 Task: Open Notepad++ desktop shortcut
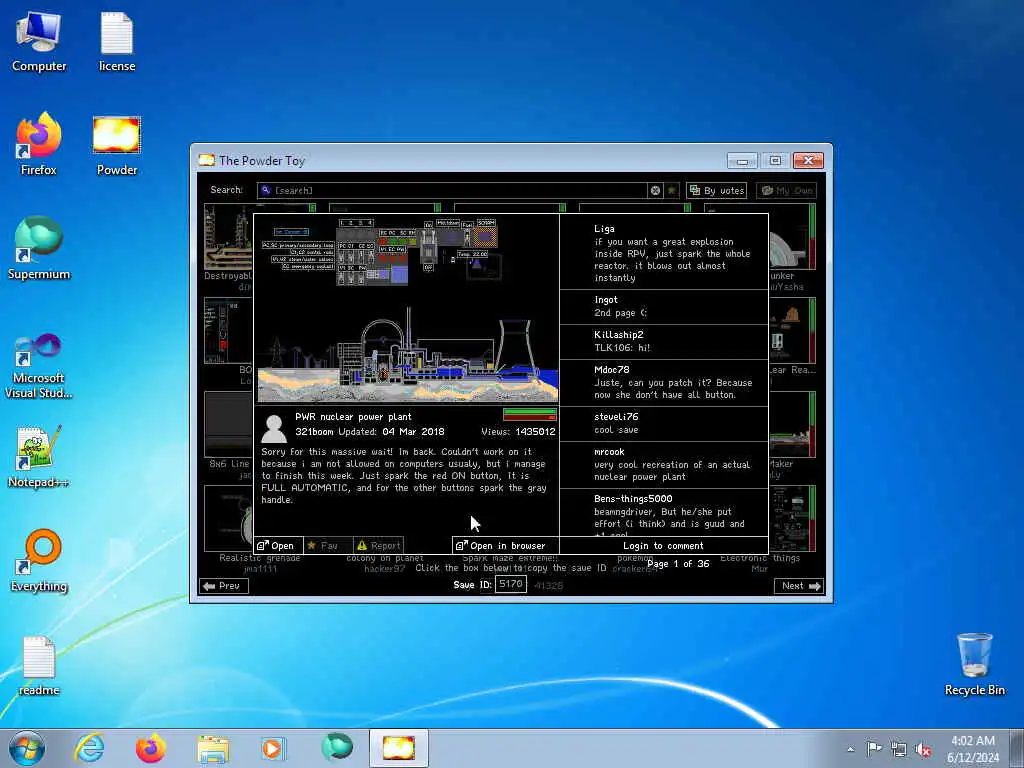point(39,457)
